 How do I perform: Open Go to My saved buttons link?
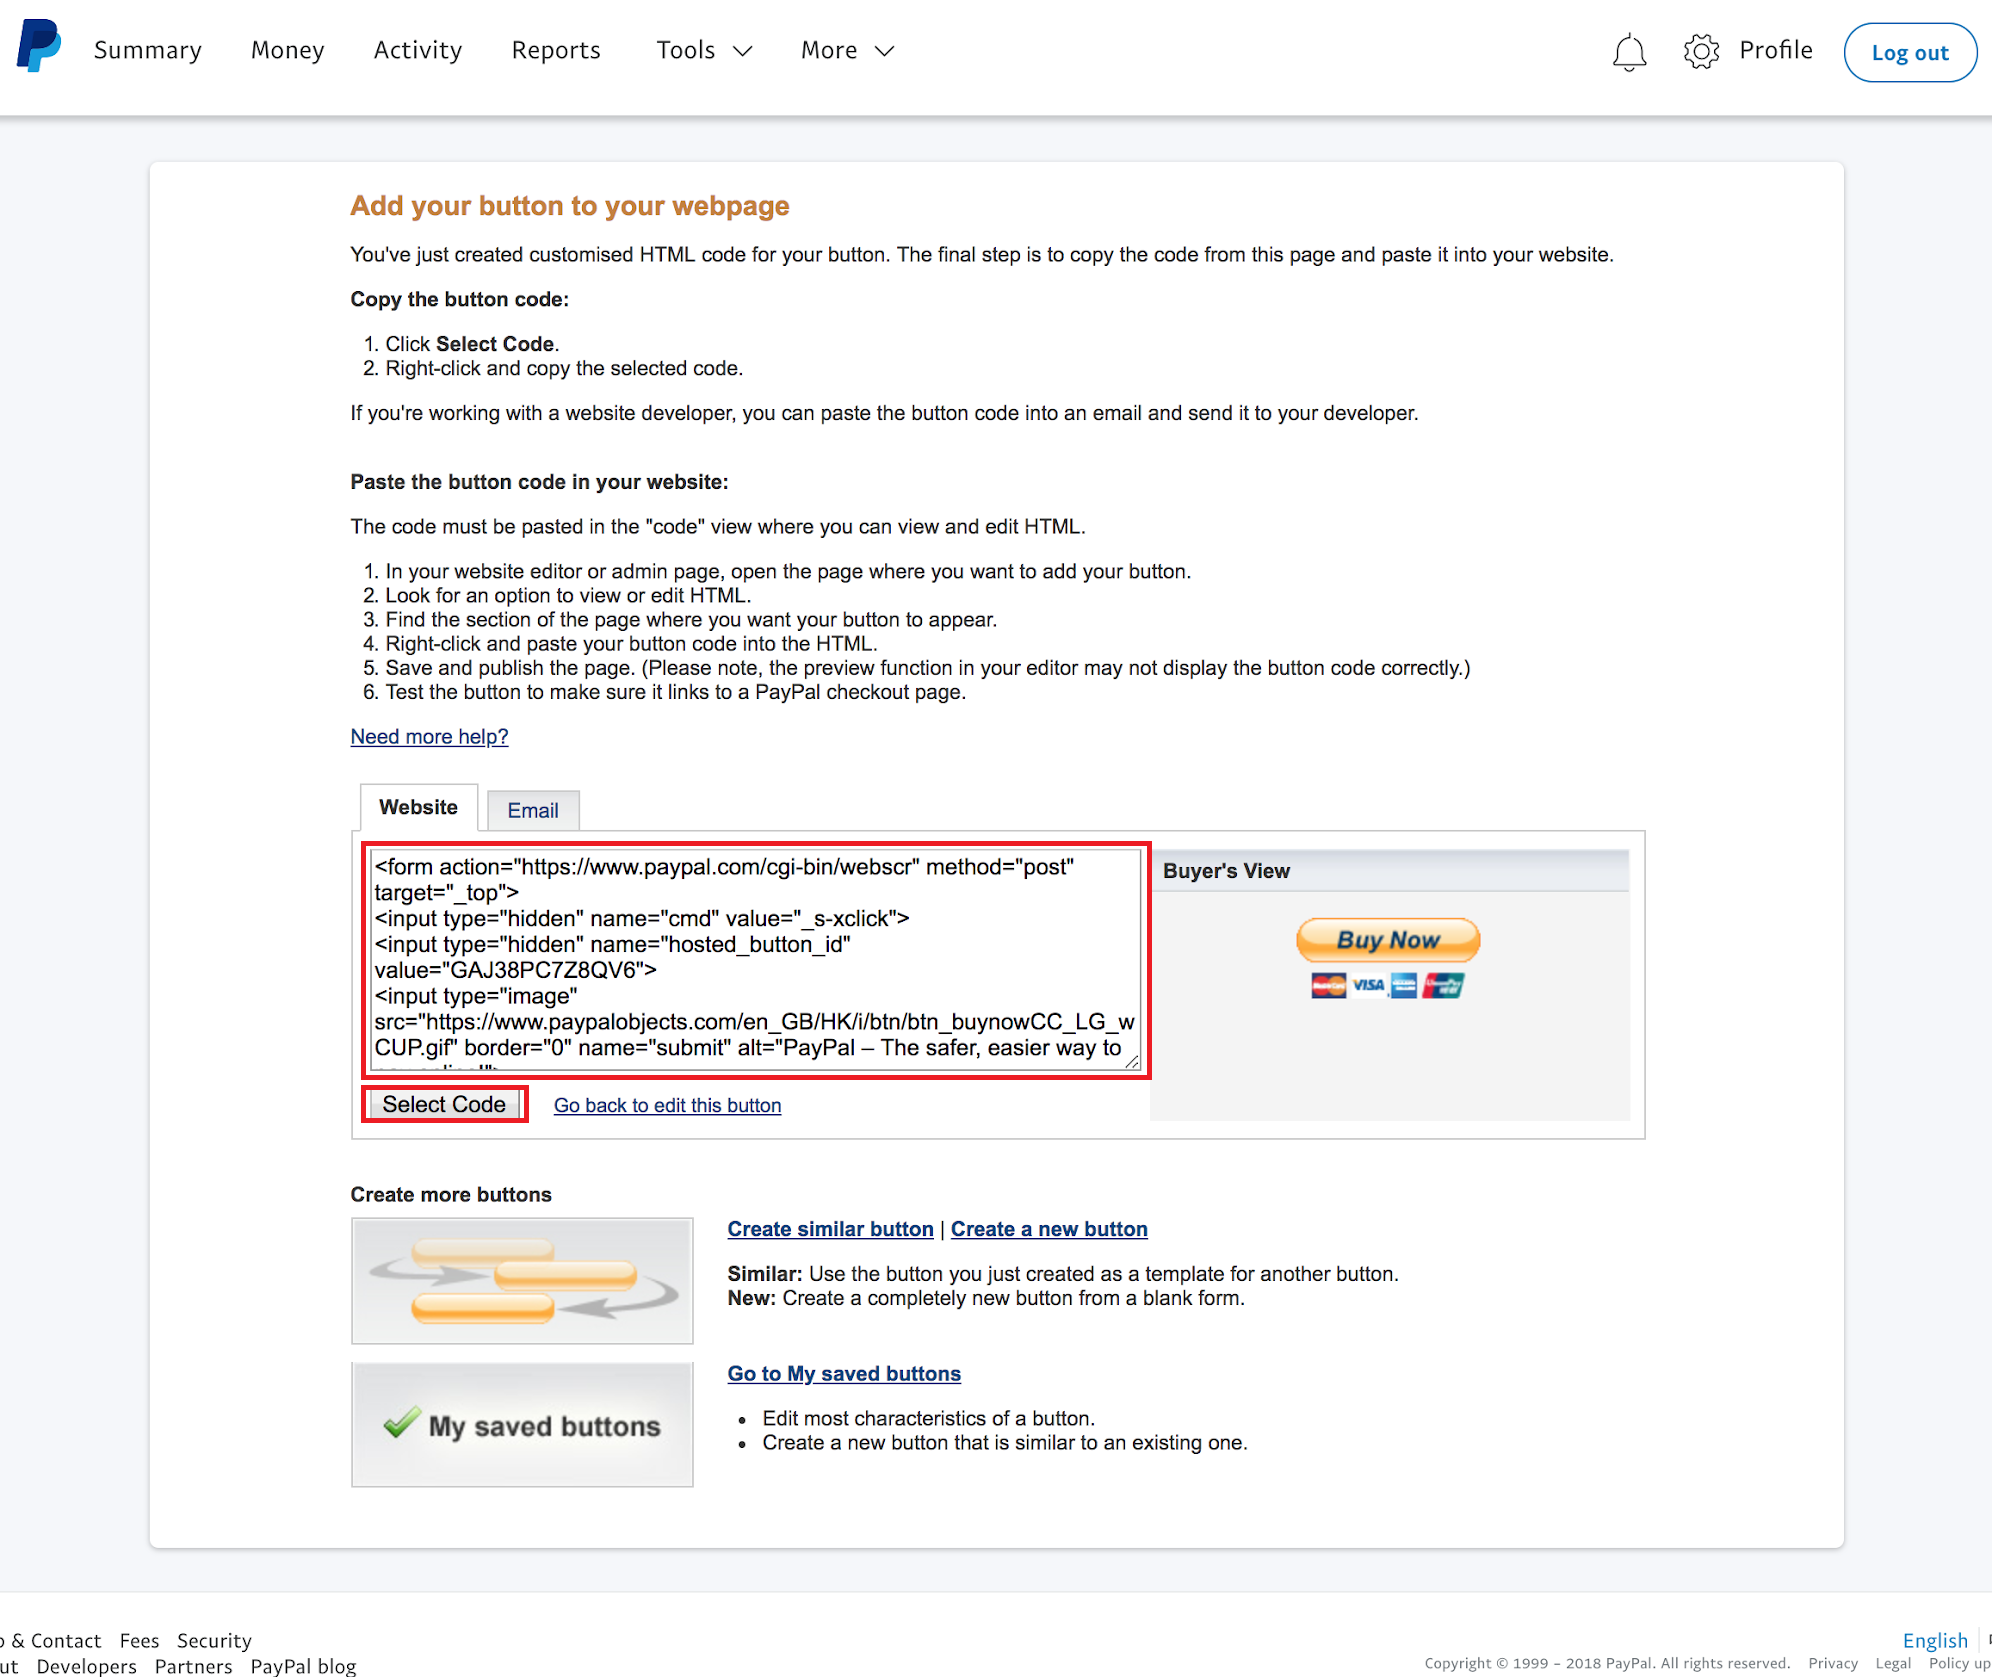[844, 1374]
